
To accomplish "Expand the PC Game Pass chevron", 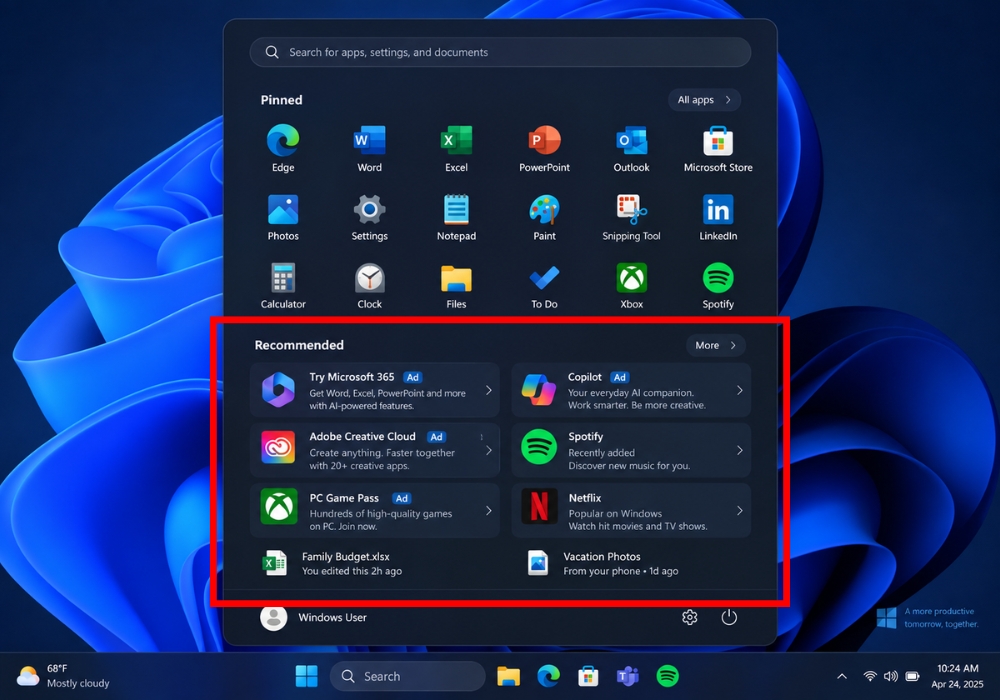I will (489, 511).
